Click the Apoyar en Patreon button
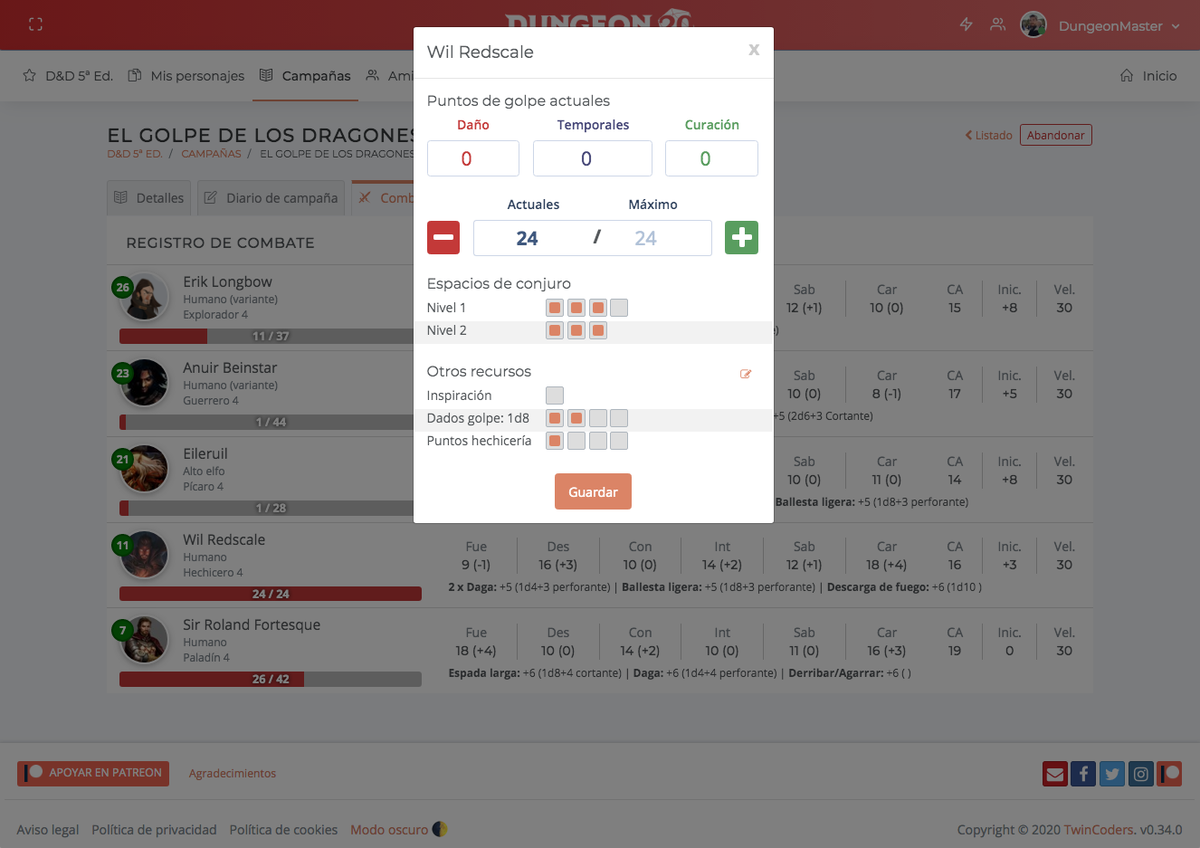 [x=93, y=773]
